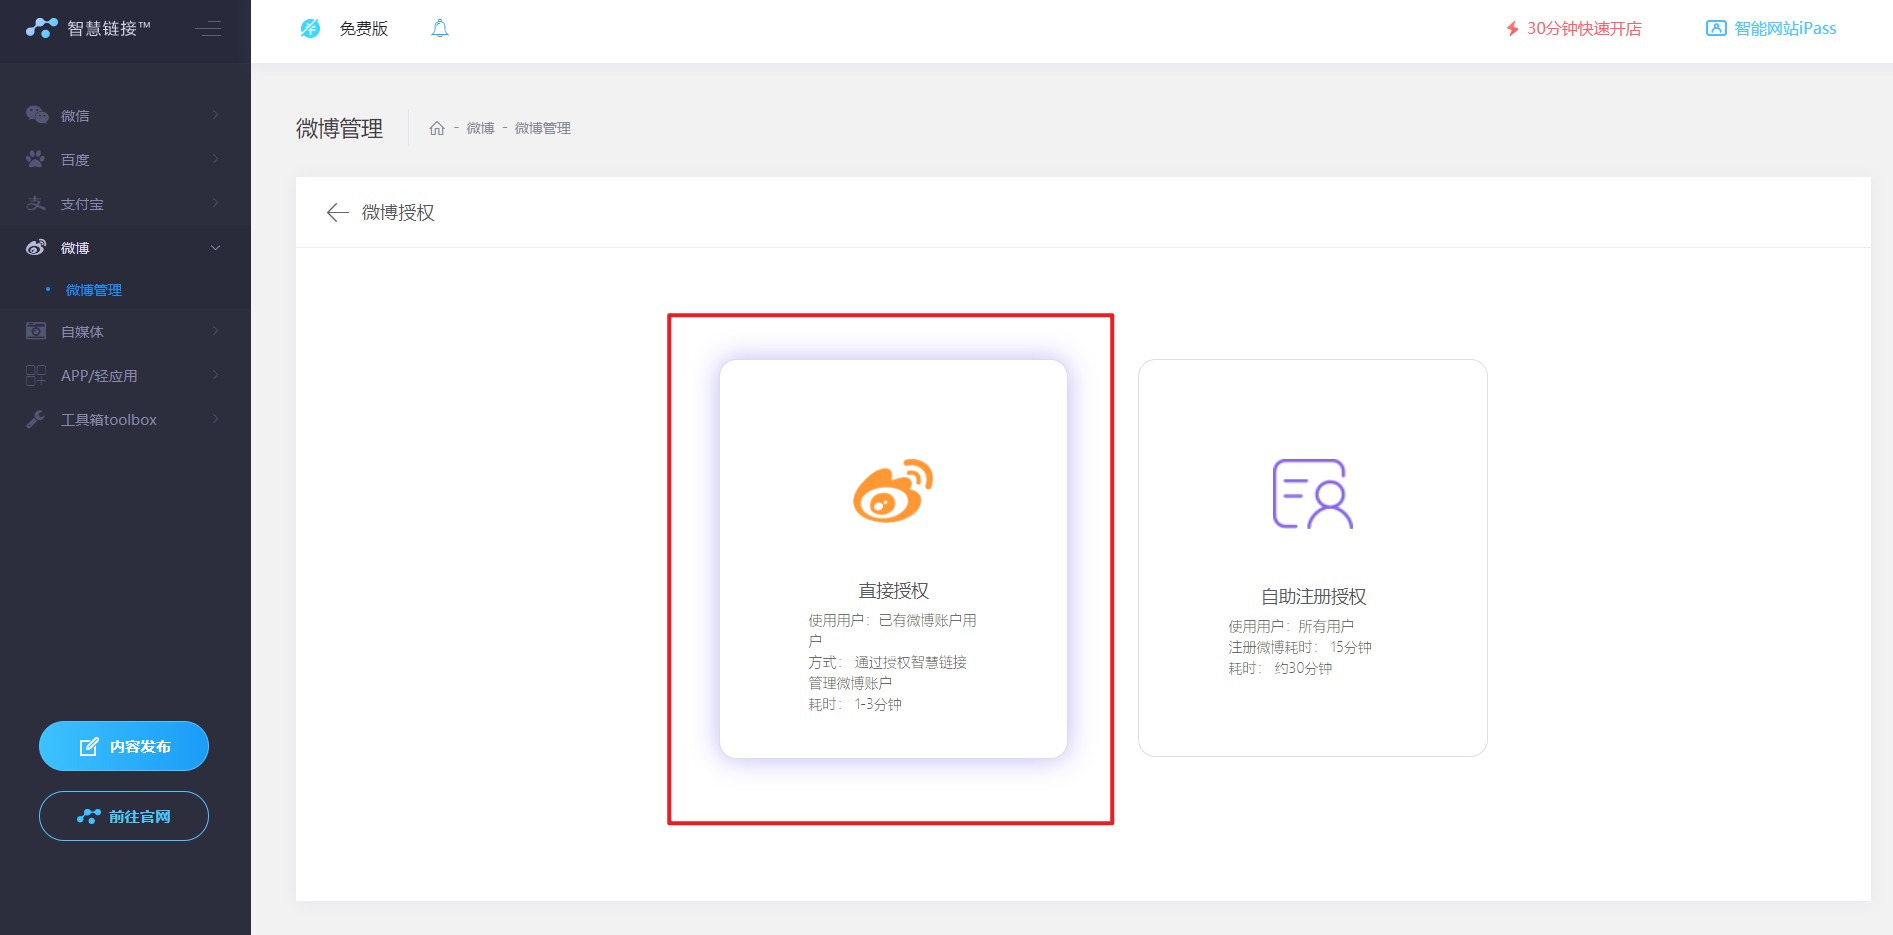This screenshot has height=935, width=1893.
Task: Expand the 支付宝 menu chevron
Action: click(x=216, y=203)
